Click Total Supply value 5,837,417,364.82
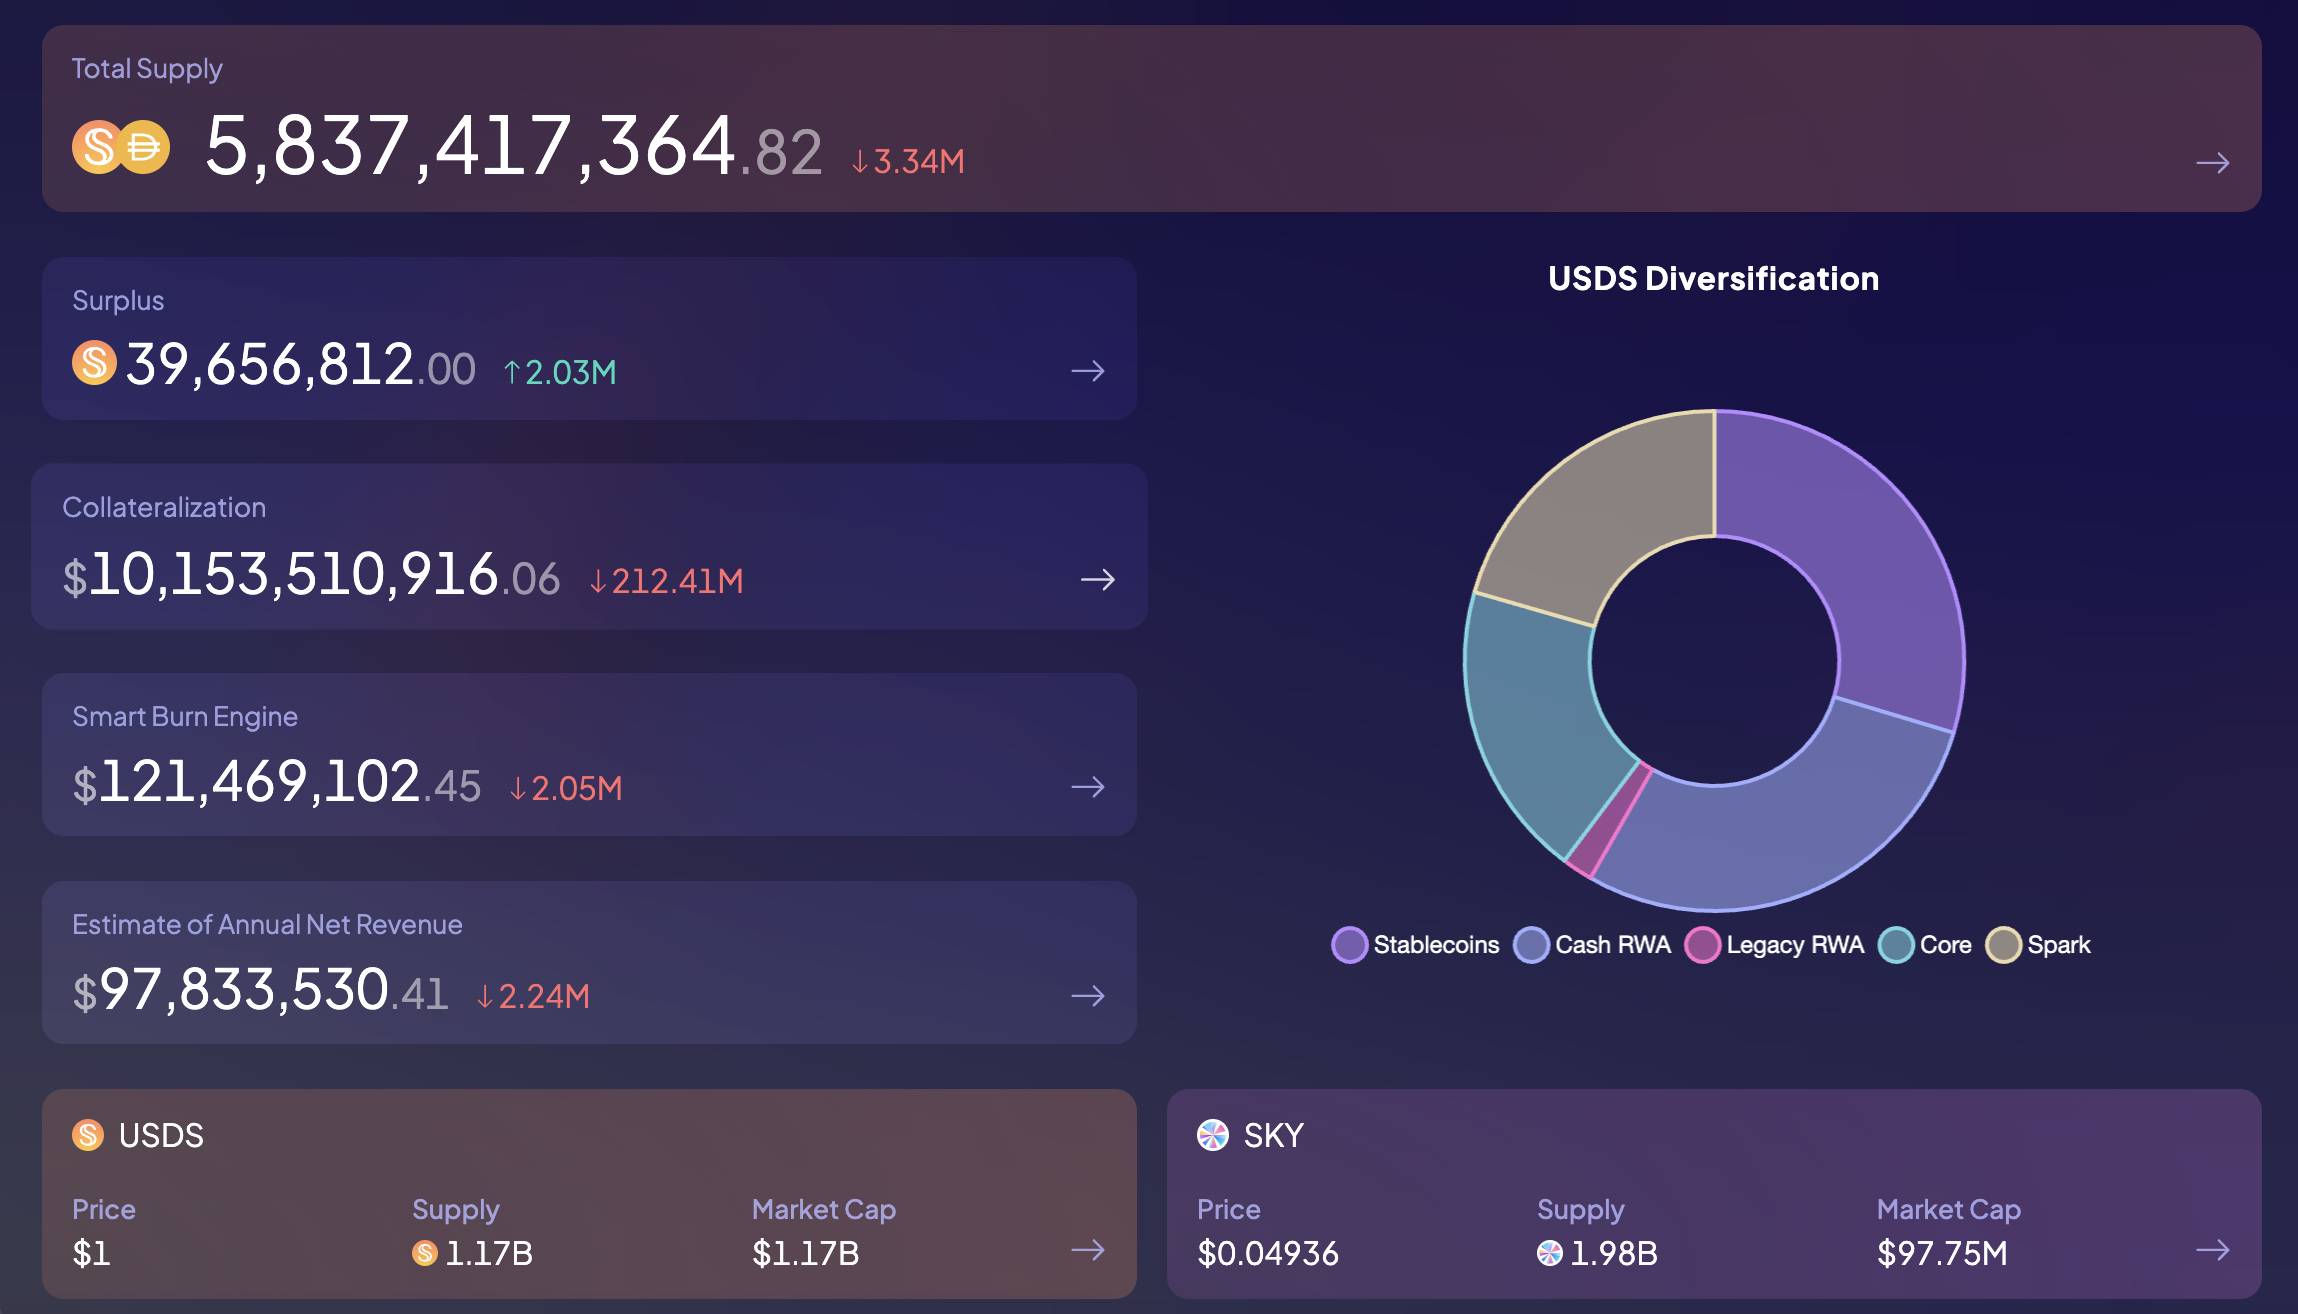Screen dimensions: 2298x1314 [513, 146]
